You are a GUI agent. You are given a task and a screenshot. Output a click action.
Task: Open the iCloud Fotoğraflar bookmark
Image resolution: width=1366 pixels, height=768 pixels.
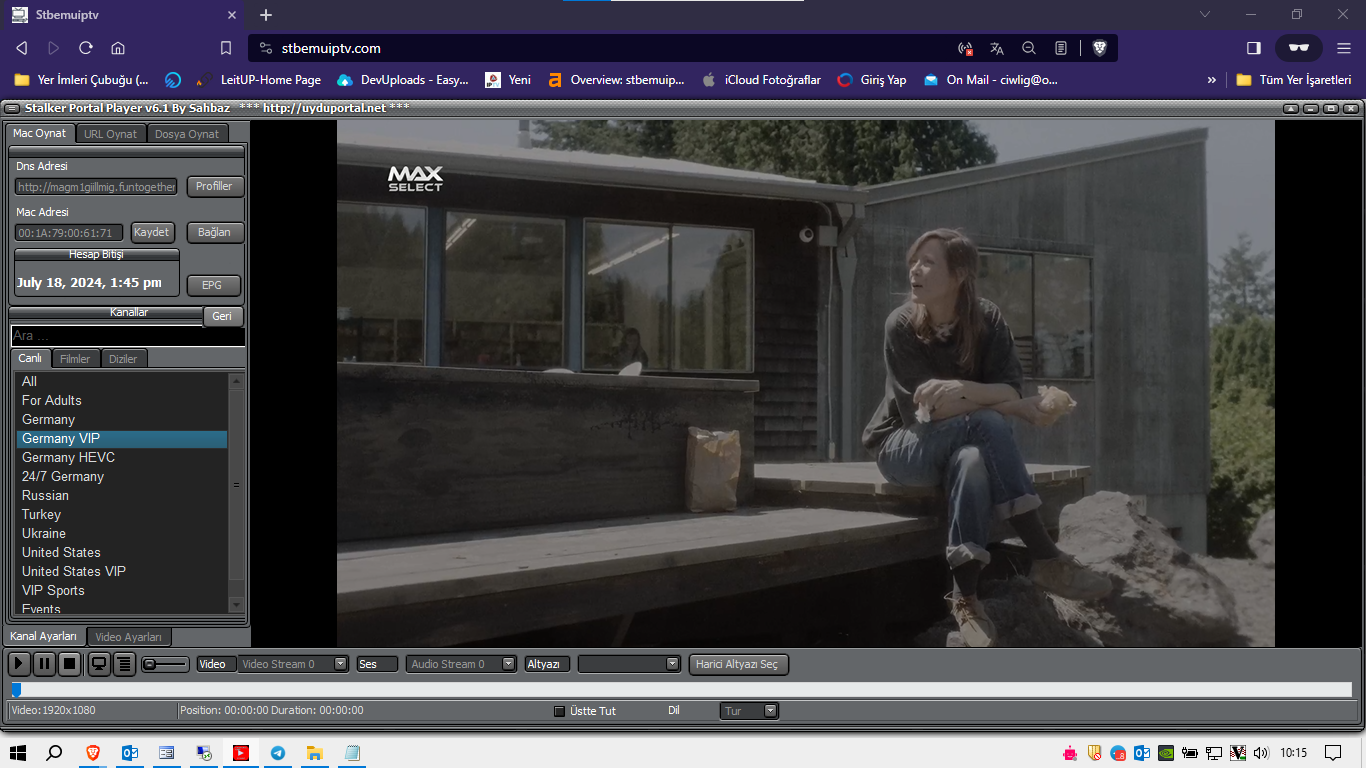click(762, 80)
